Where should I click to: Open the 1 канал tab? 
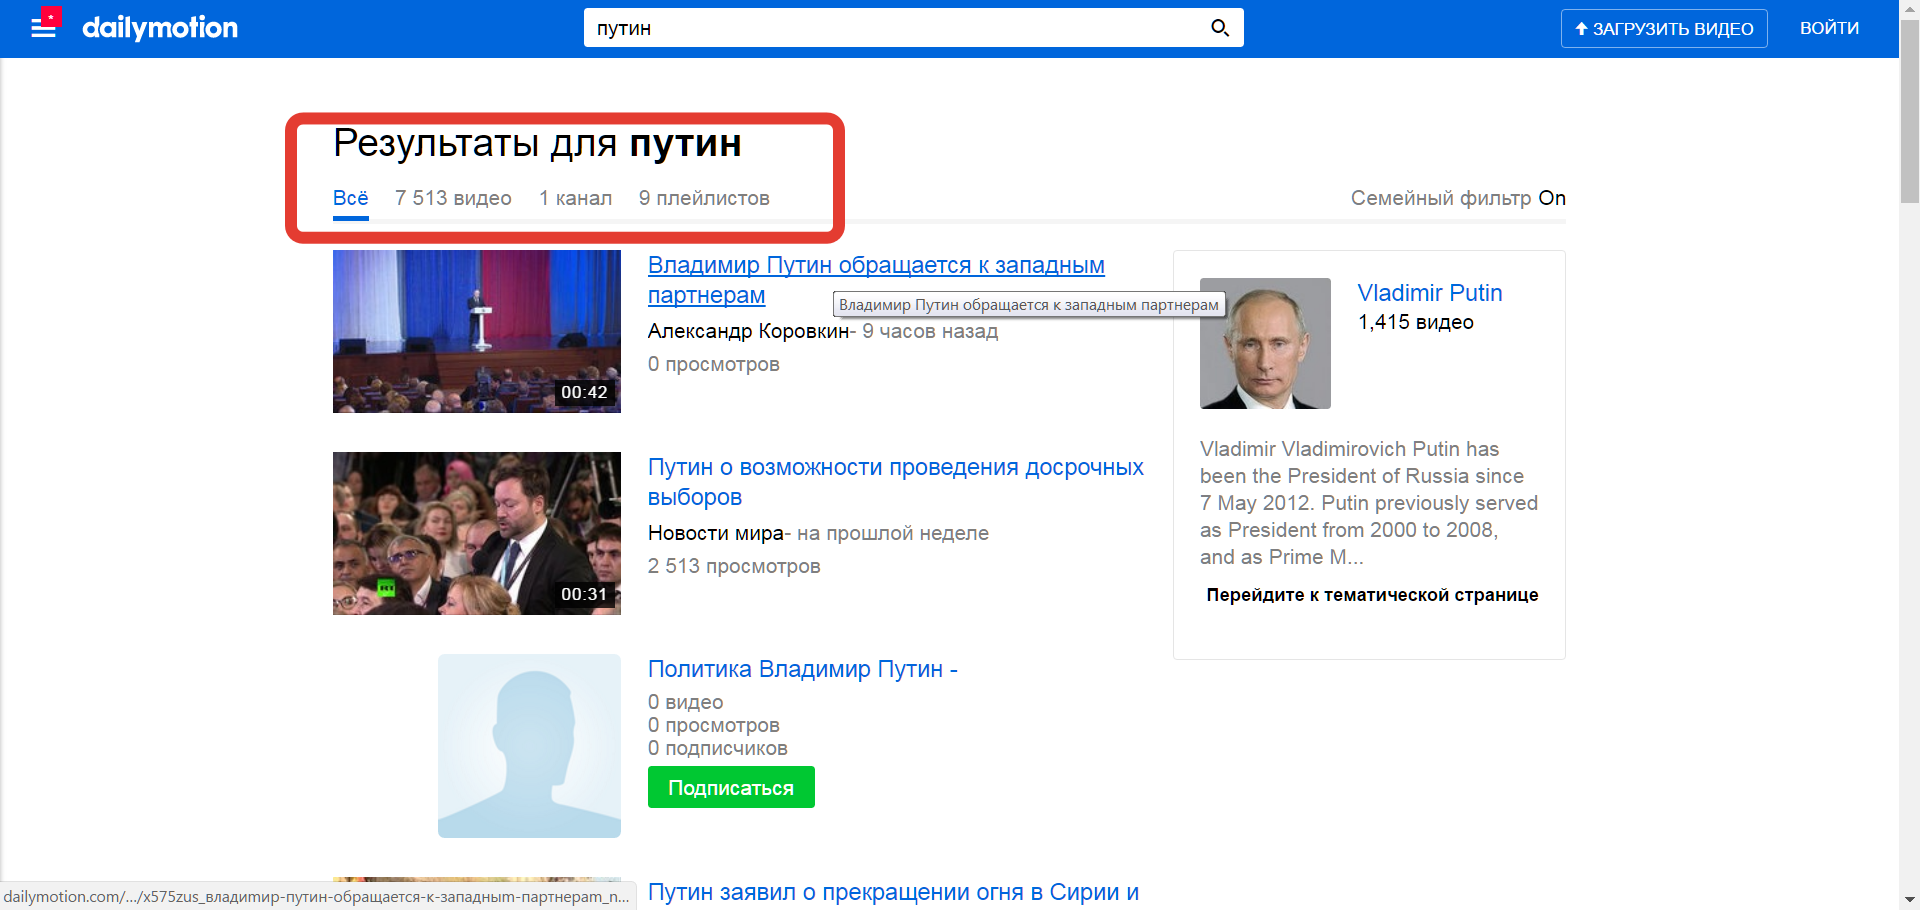coord(575,198)
